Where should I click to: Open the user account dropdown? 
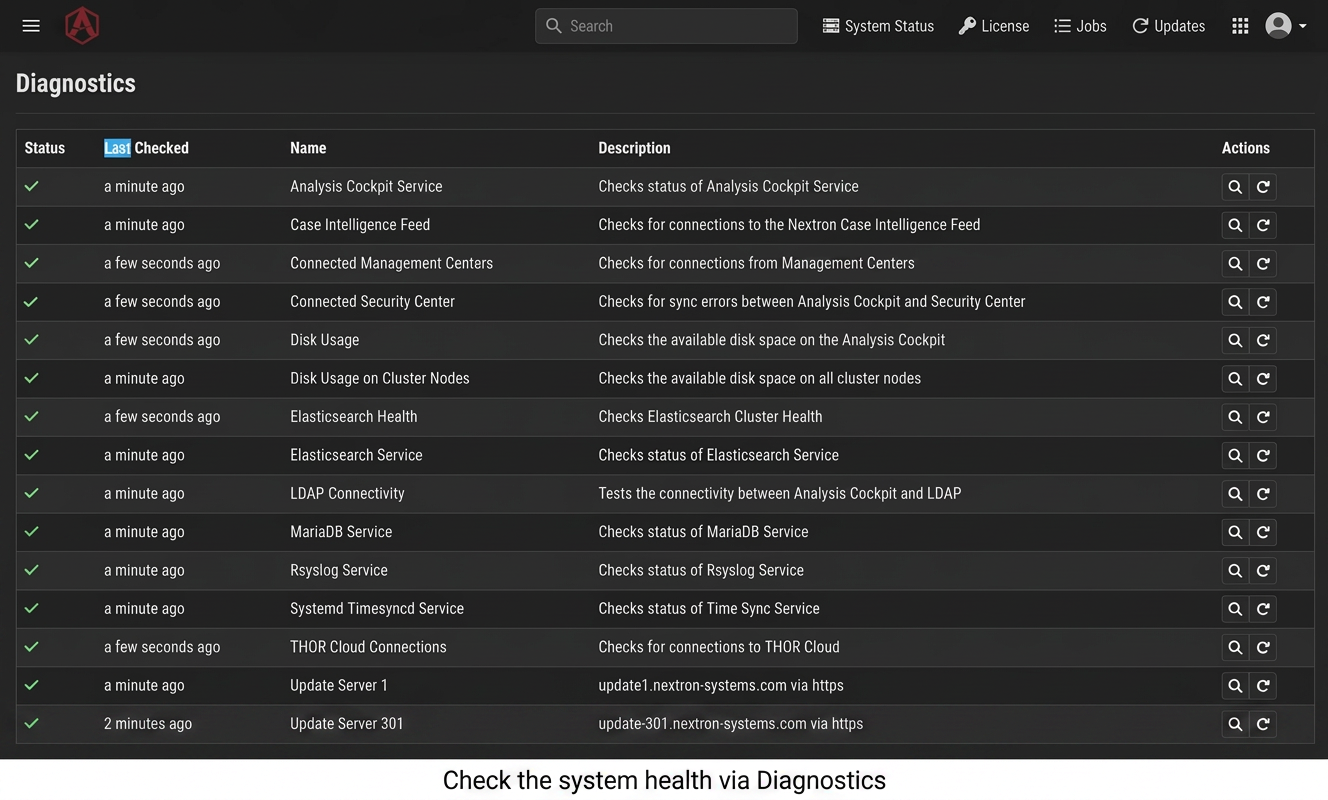[x=1286, y=26]
